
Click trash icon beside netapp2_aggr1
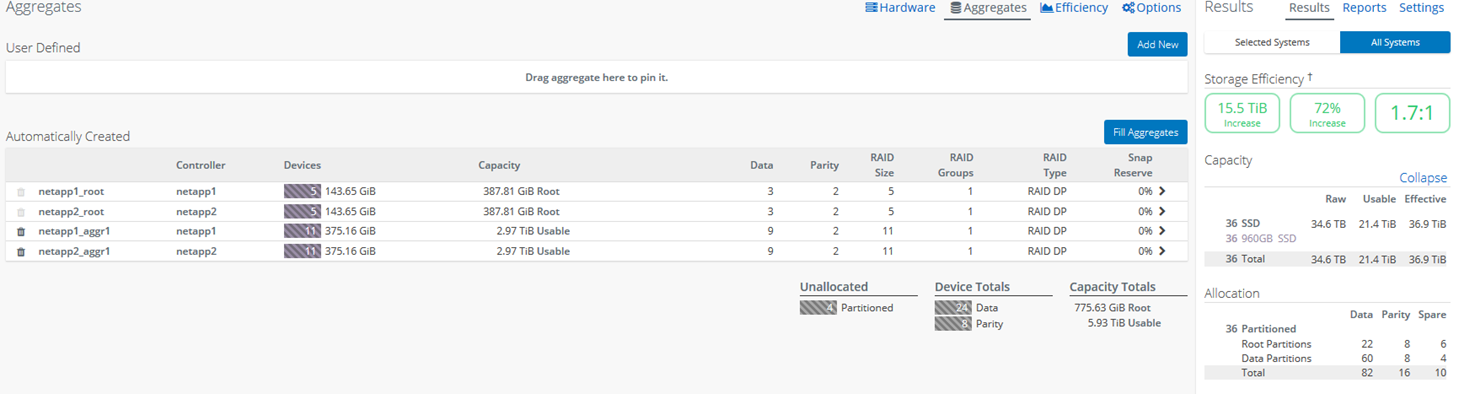[x=21, y=251]
